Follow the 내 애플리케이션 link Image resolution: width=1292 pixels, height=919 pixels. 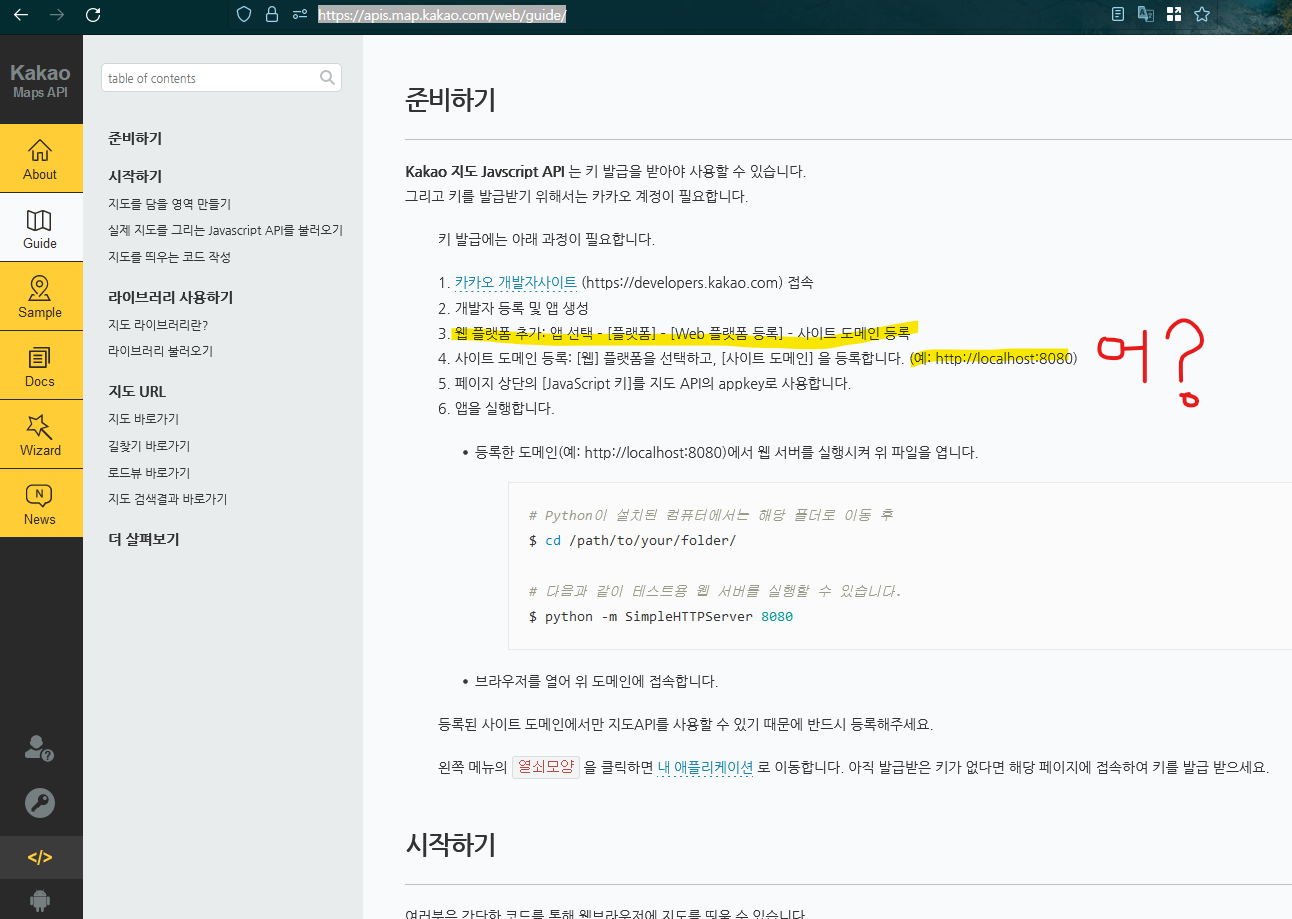[x=705, y=768]
